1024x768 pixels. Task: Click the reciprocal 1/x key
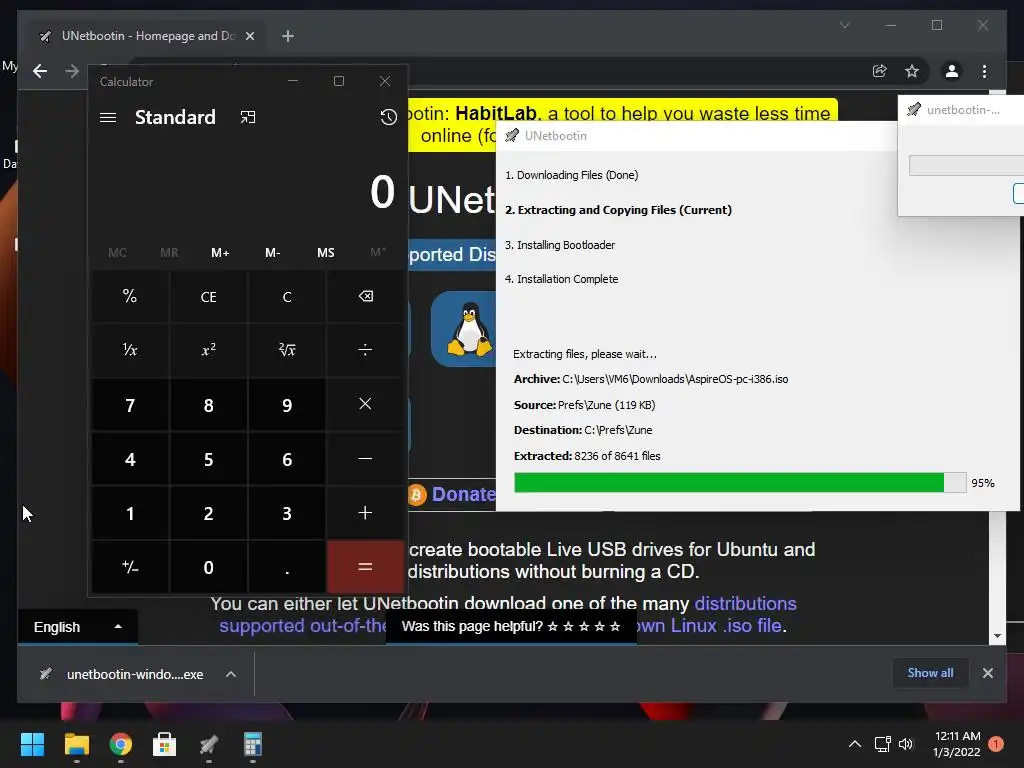pos(130,350)
